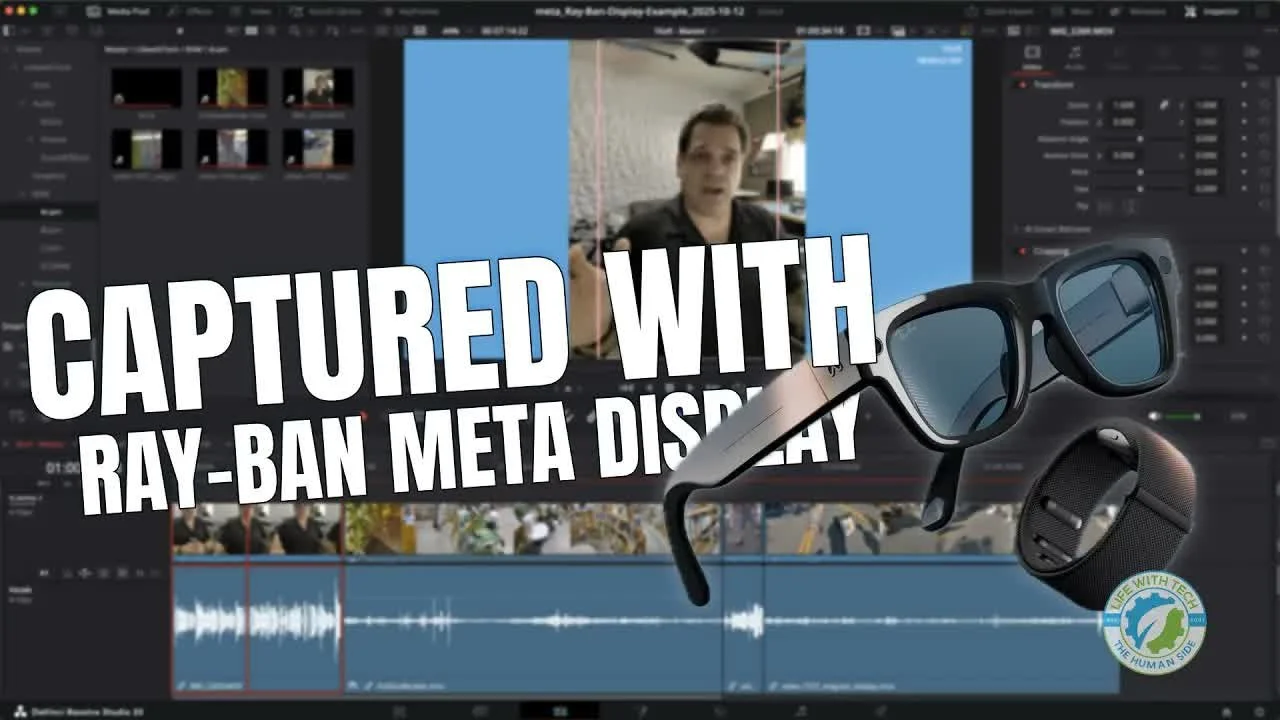Click the Yaw slider handle
1280x720 pixels.
[1141, 188]
